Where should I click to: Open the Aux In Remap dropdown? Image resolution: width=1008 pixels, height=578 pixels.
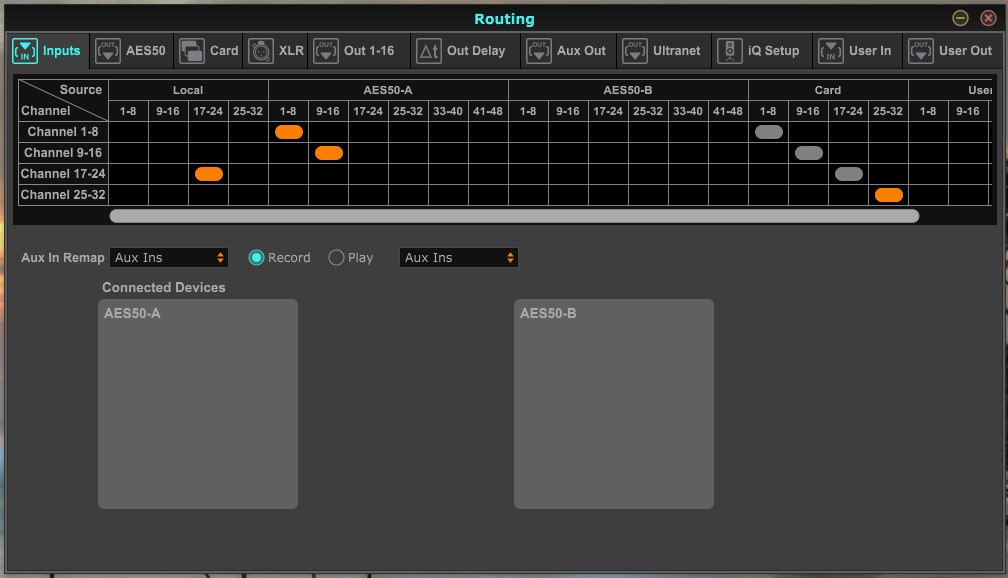[x=169, y=258]
